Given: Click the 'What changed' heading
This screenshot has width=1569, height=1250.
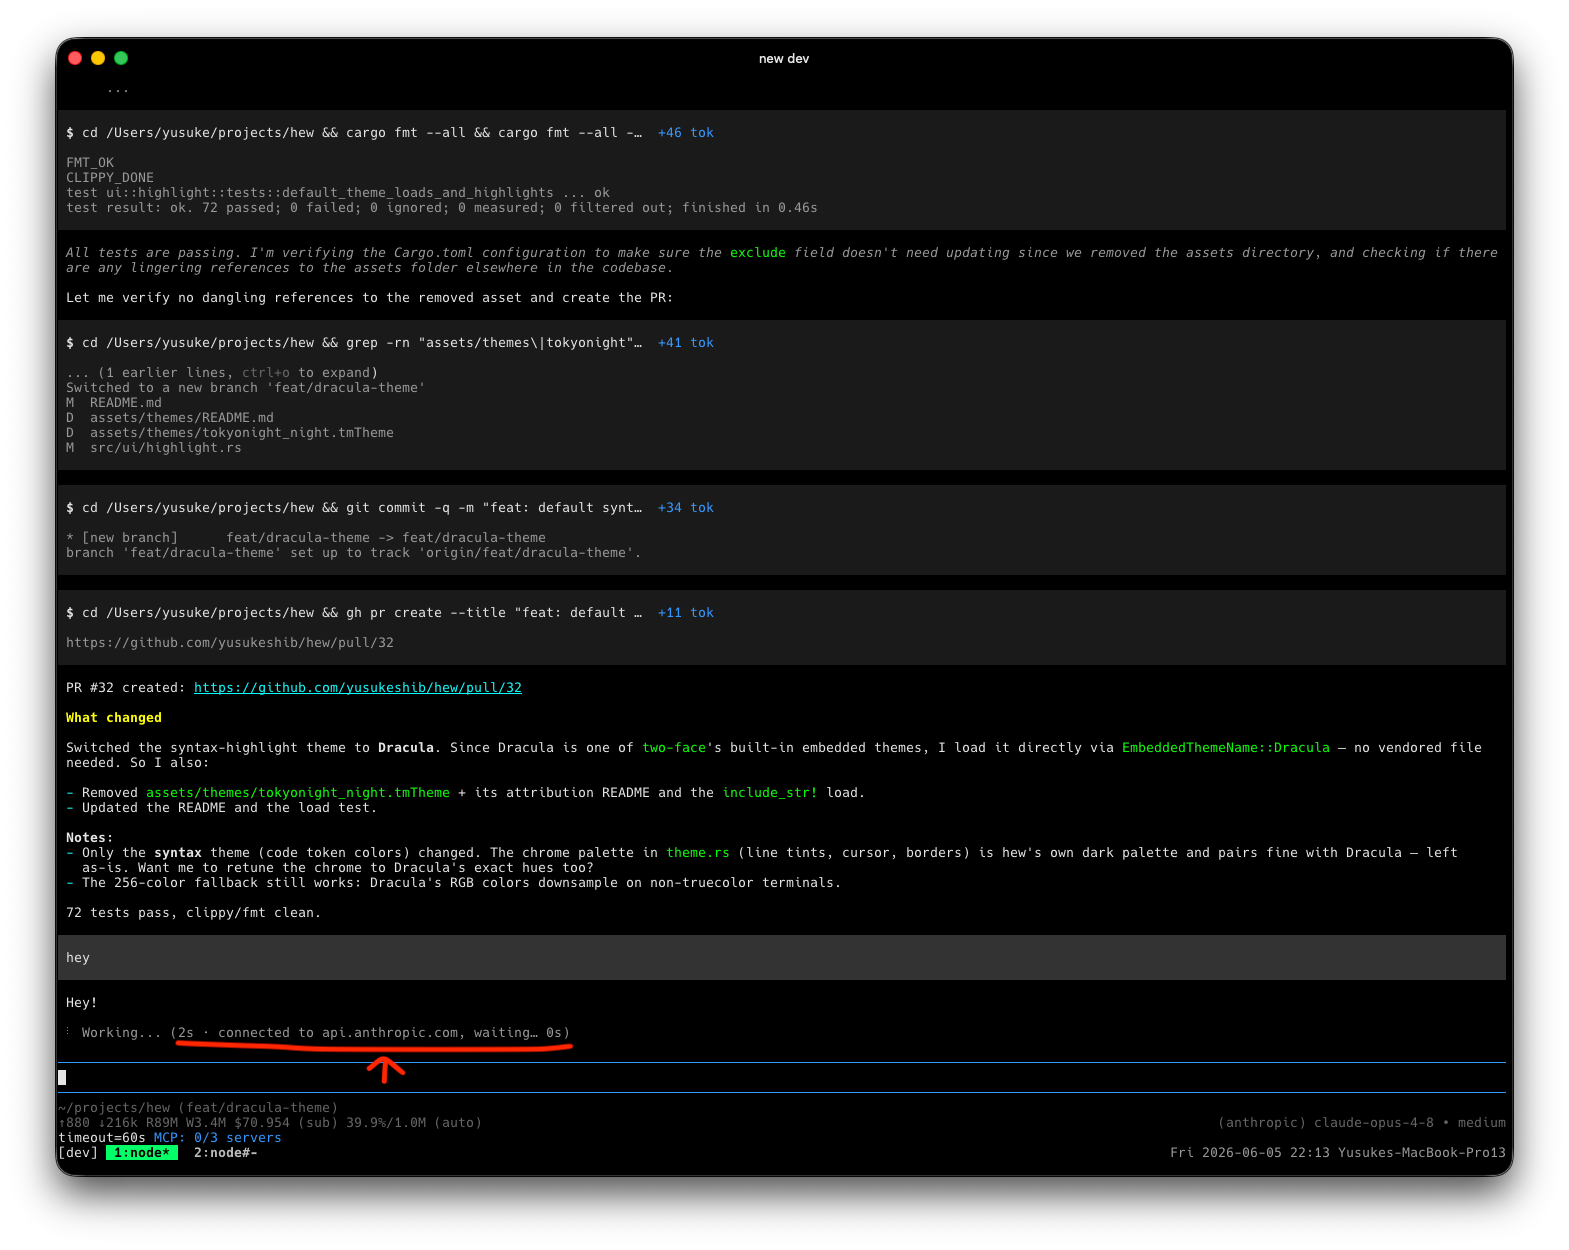Looking at the screenshot, I should pos(114,718).
